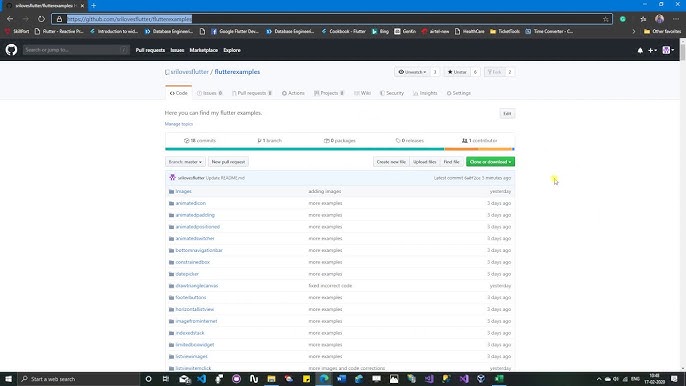Image resolution: width=686 pixels, height=386 pixels.
Task: Open the plus create-new dropdown
Action: [x=652, y=50]
